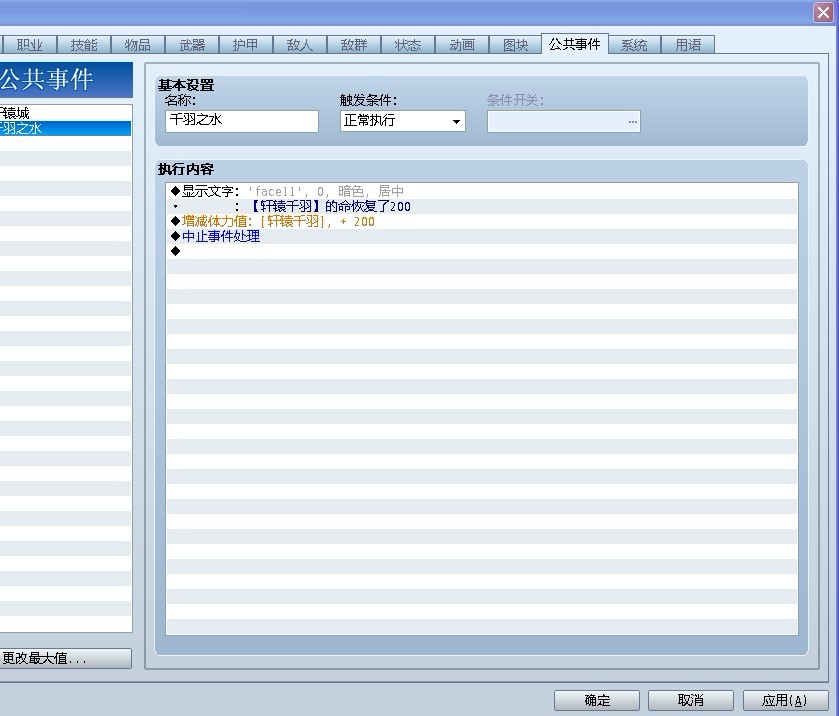Select the 的命恢复了200 text line
Image resolution: width=839 pixels, height=716 pixels.
coord(482,206)
